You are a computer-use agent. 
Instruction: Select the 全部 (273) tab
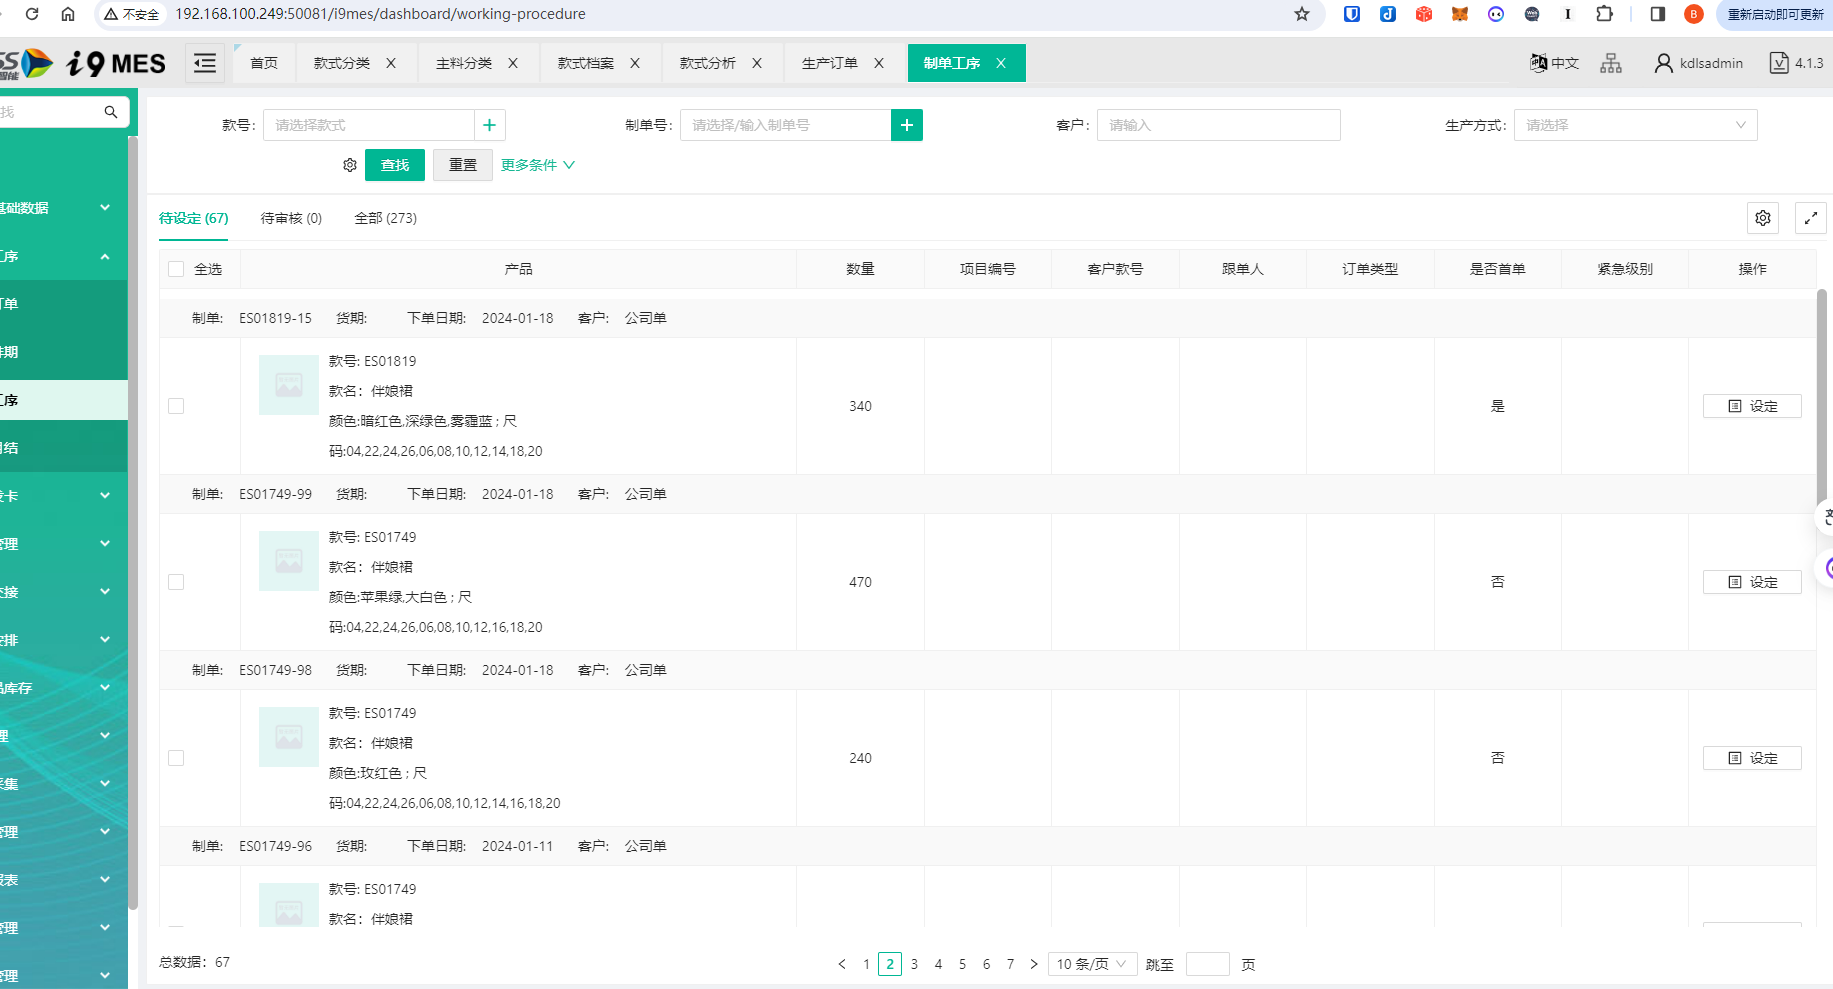(x=385, y=218)
